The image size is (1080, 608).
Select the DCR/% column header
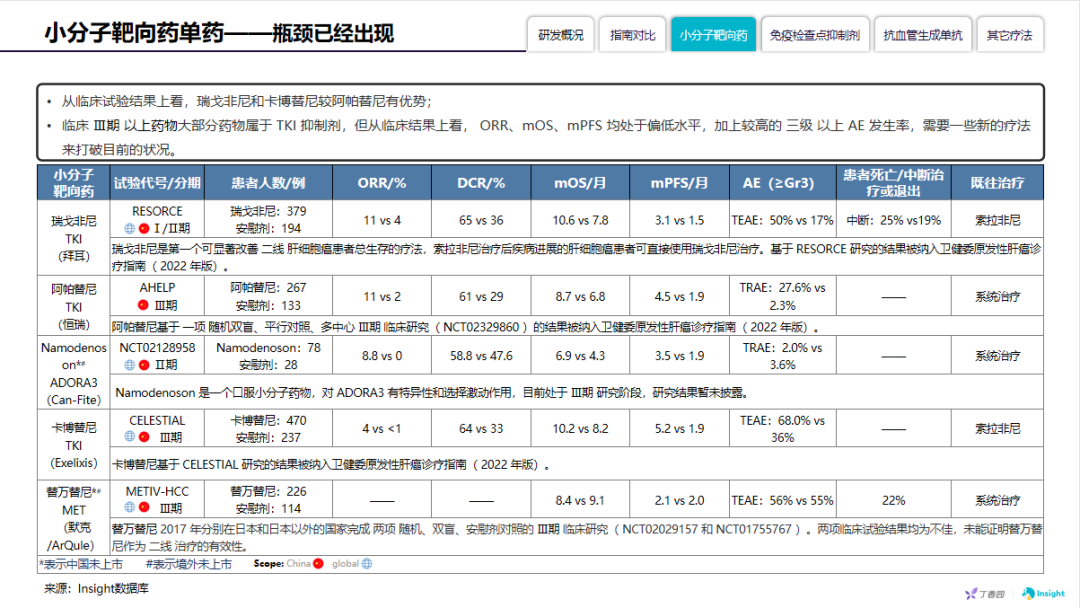coord(481,182)
